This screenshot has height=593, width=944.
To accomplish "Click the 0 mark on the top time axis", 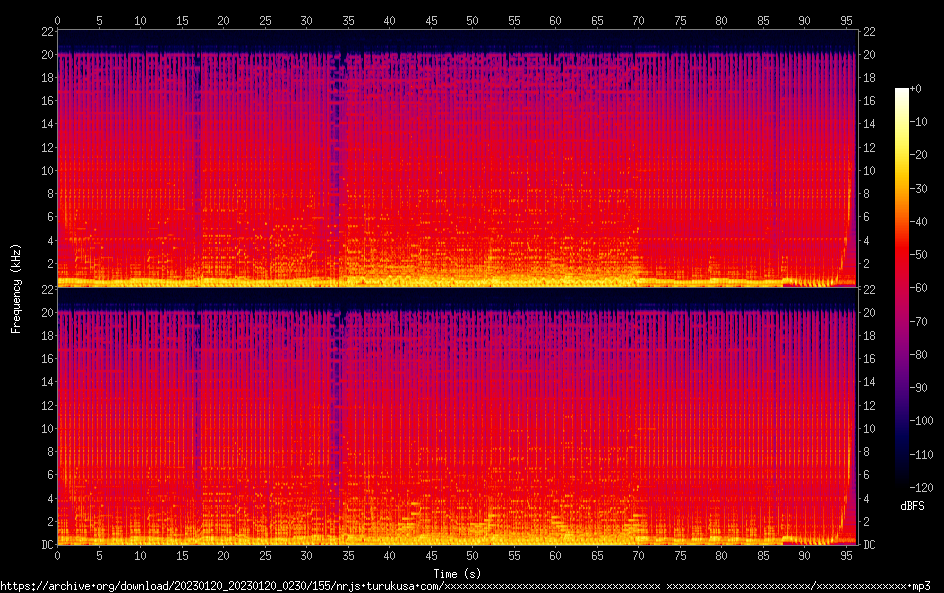I will 57,20.
